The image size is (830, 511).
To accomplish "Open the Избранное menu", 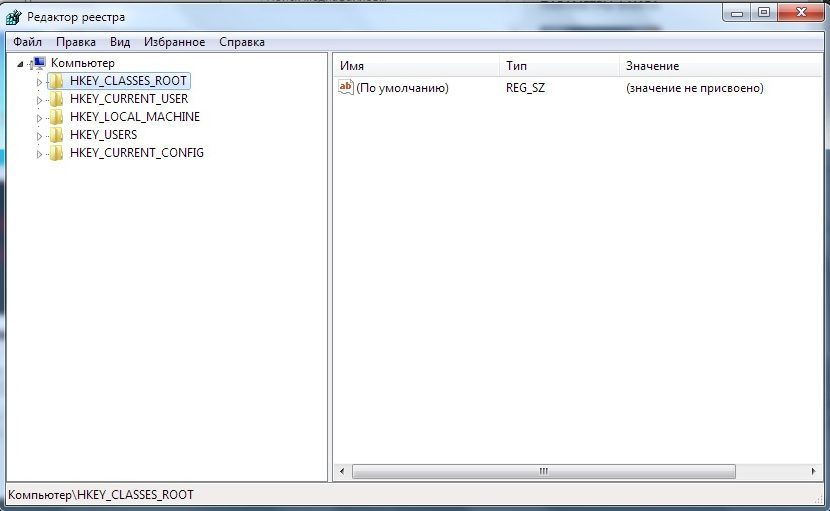I will pyautogui.click(x=174, y=42).
